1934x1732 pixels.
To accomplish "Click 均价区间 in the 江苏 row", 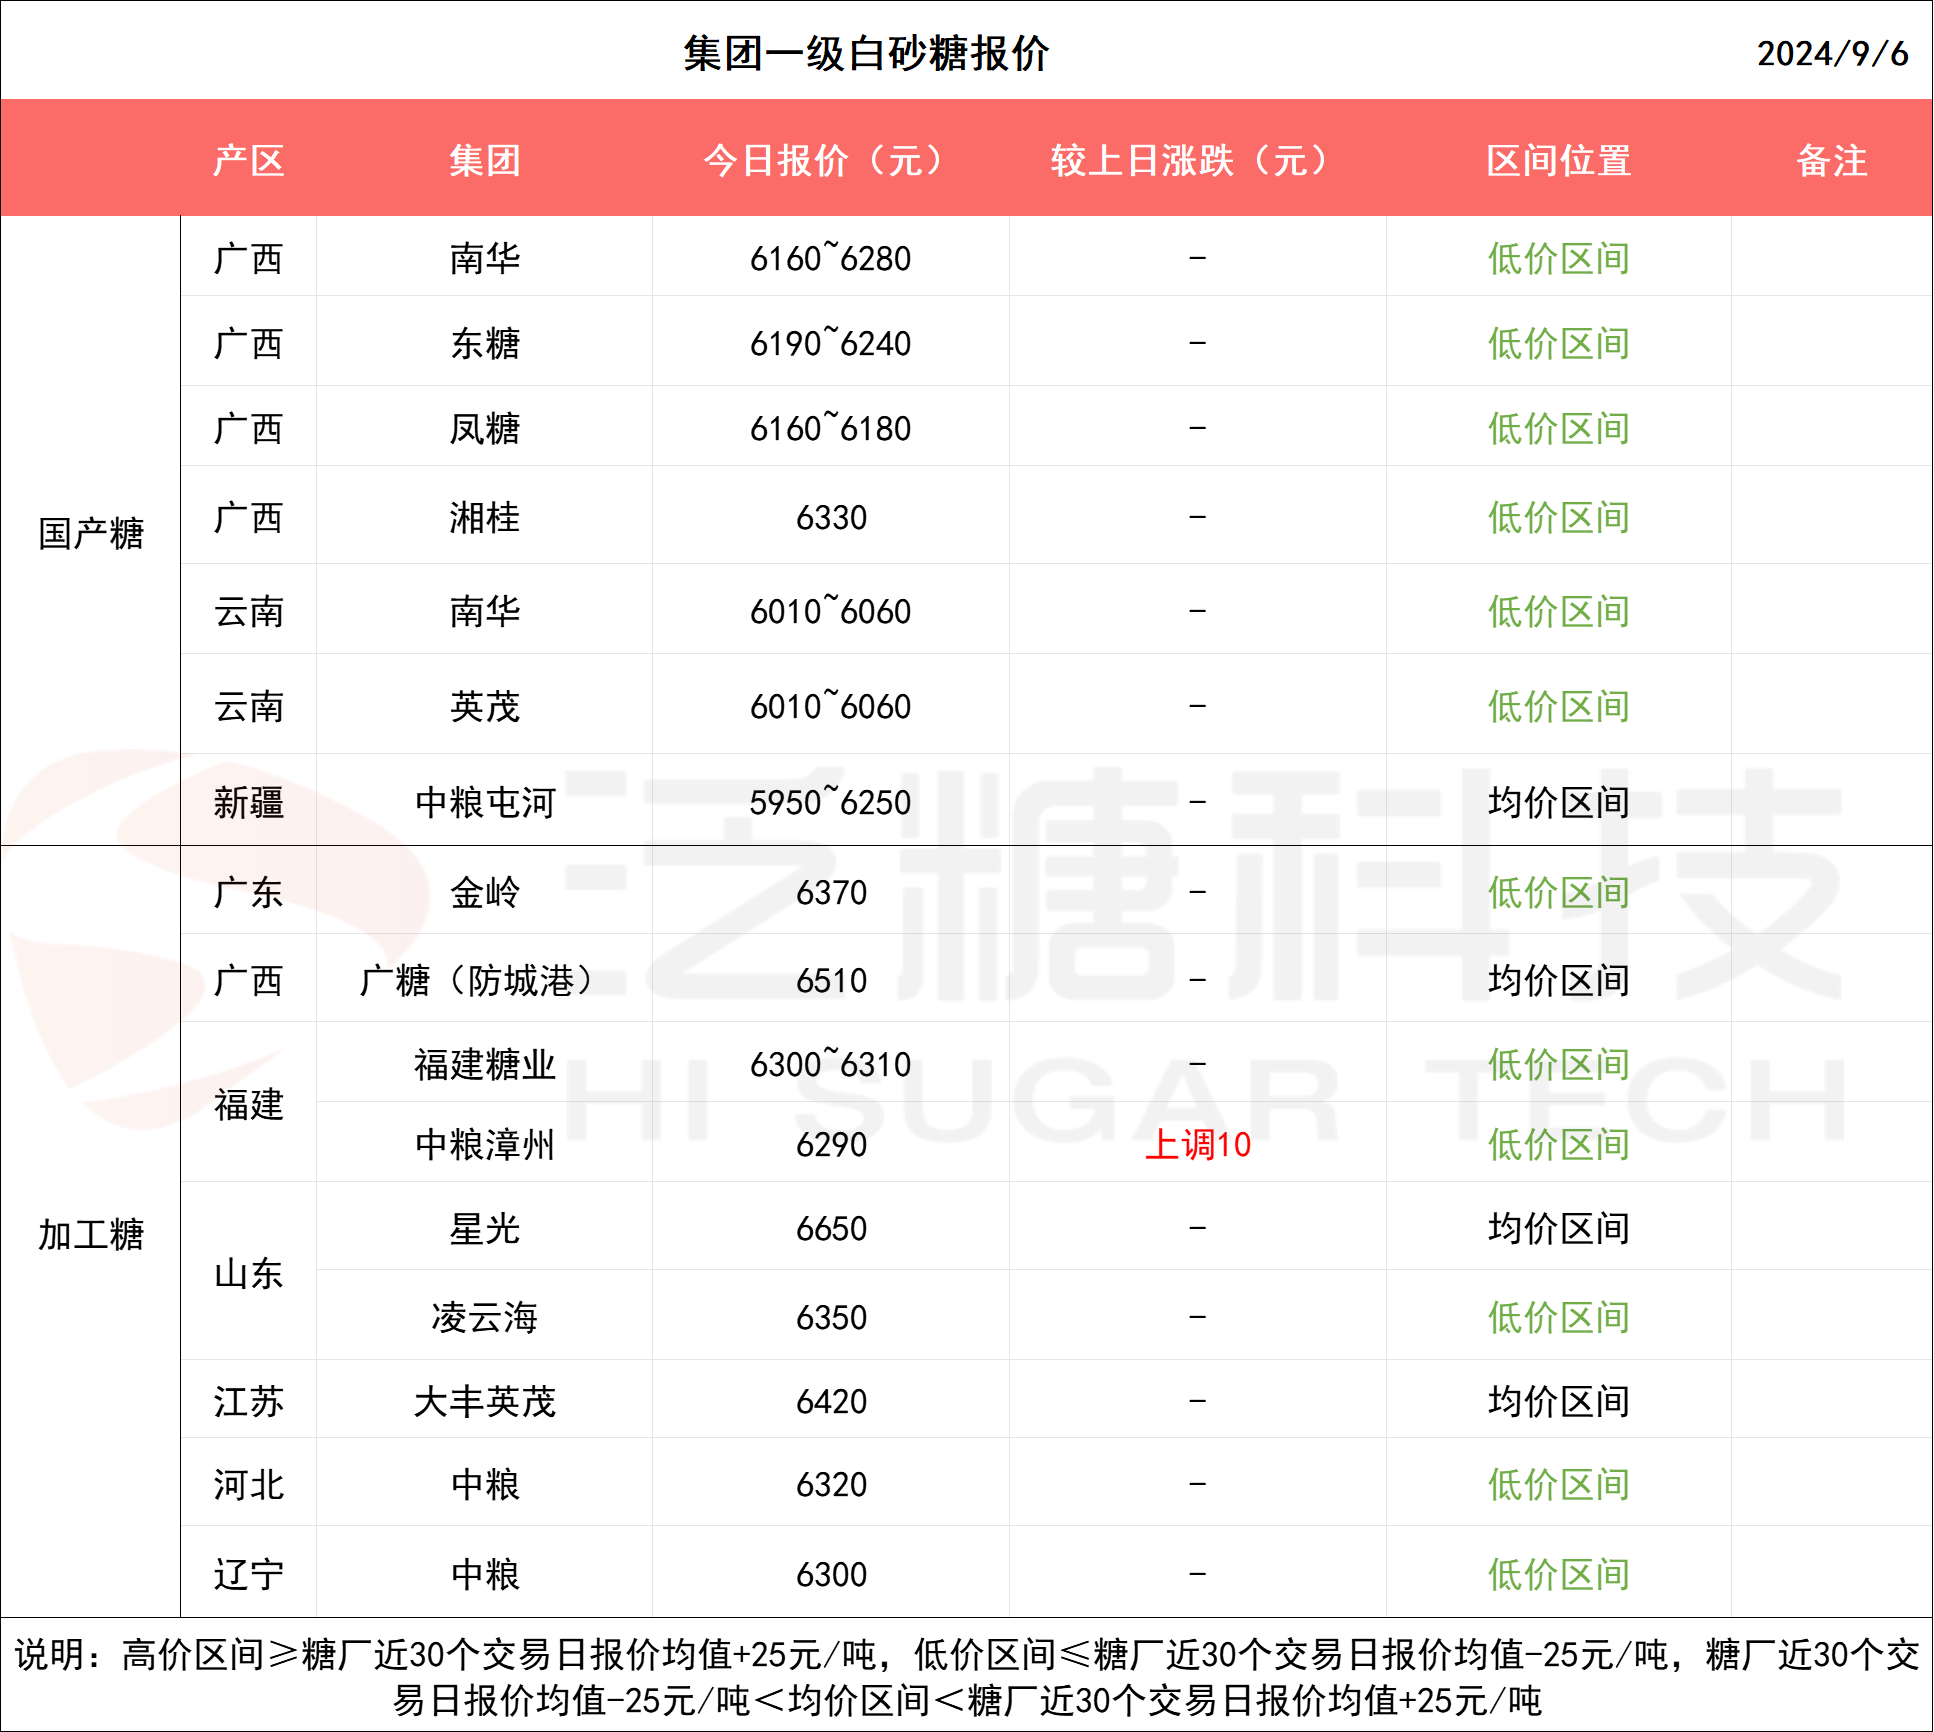I will pos(1557,1401).
